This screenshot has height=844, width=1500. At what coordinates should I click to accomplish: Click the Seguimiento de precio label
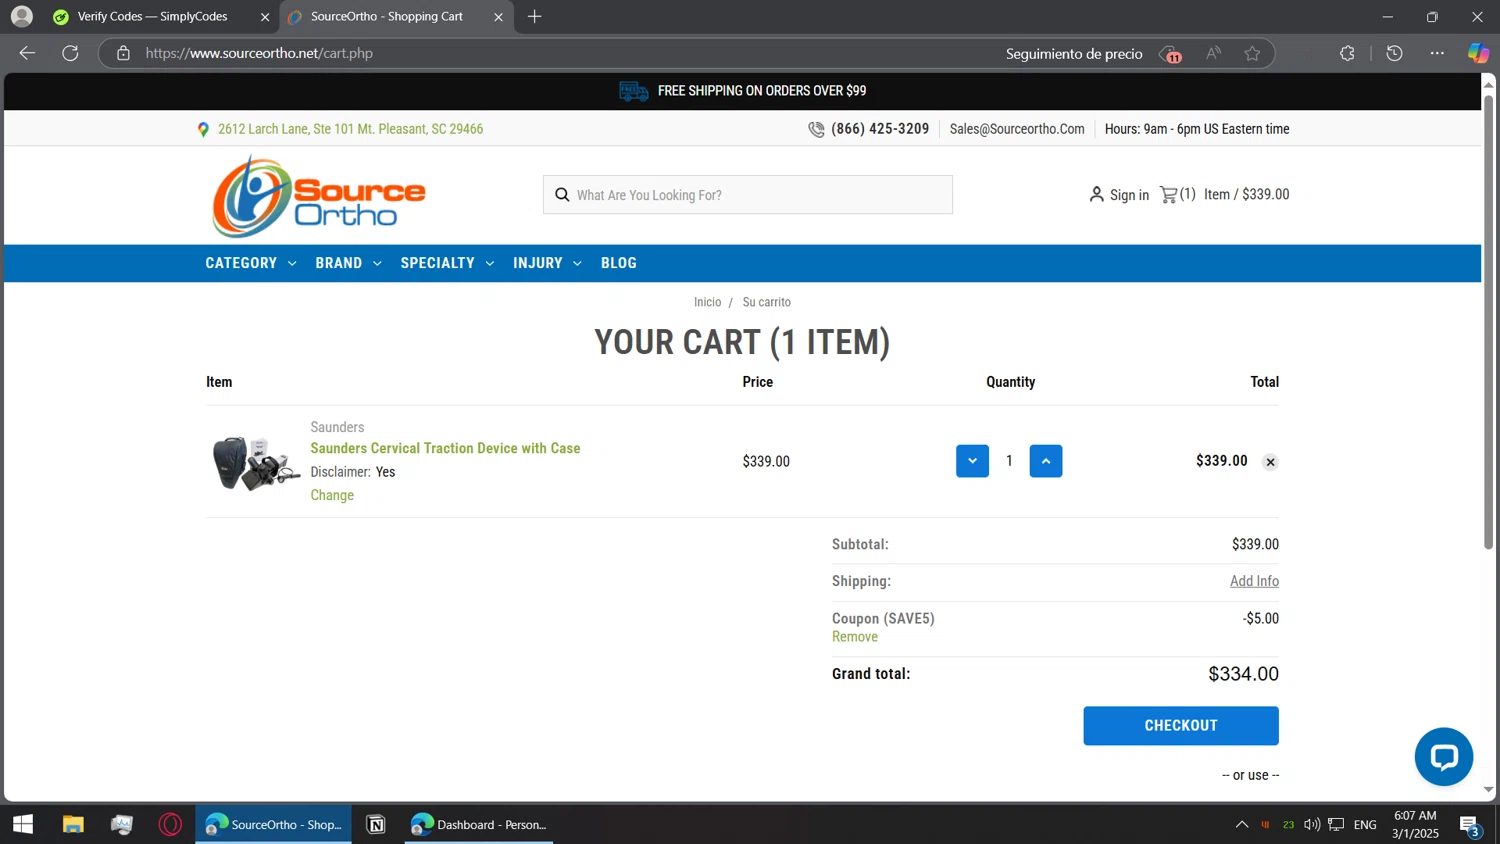pos(1074,54)
